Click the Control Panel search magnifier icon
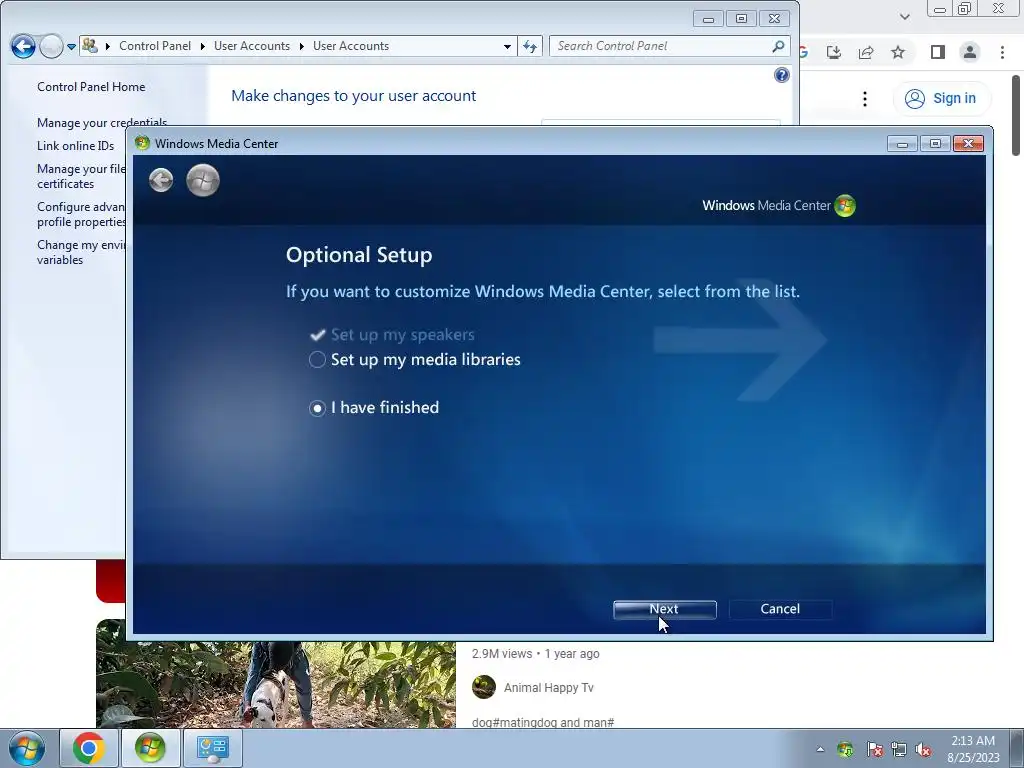This screenshot has height=768, width=1024. (778, 46)
